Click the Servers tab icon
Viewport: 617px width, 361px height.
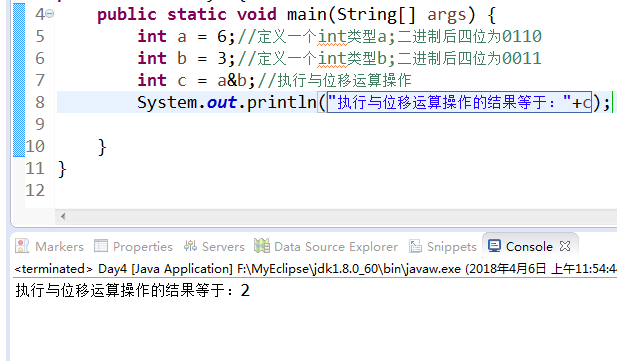click(x=190, y=246)
